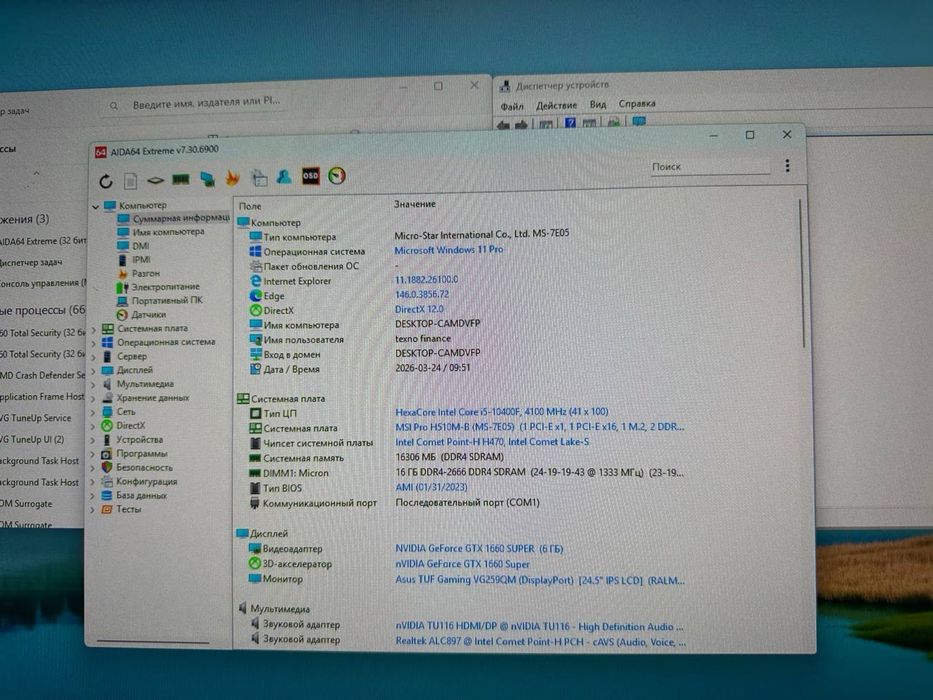This screenshot has height=700, width=933.
Task: Open 'Справка' menu in Device Manager window
Action: [637, 104]
